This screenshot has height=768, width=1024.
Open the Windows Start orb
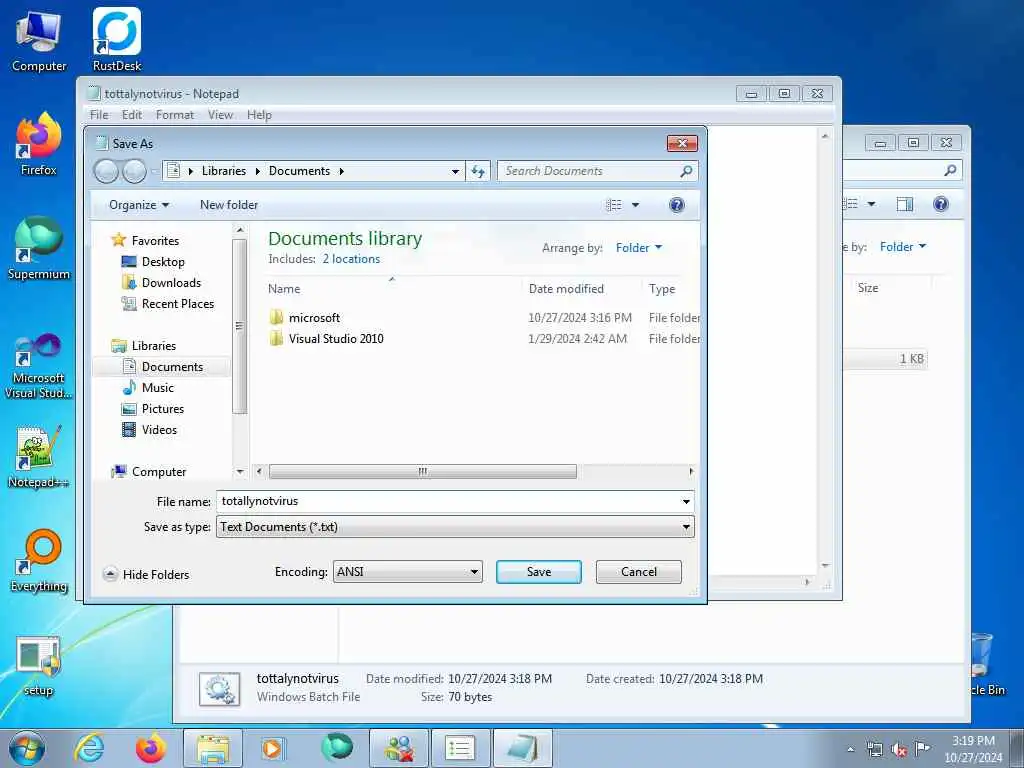(27, 748)
